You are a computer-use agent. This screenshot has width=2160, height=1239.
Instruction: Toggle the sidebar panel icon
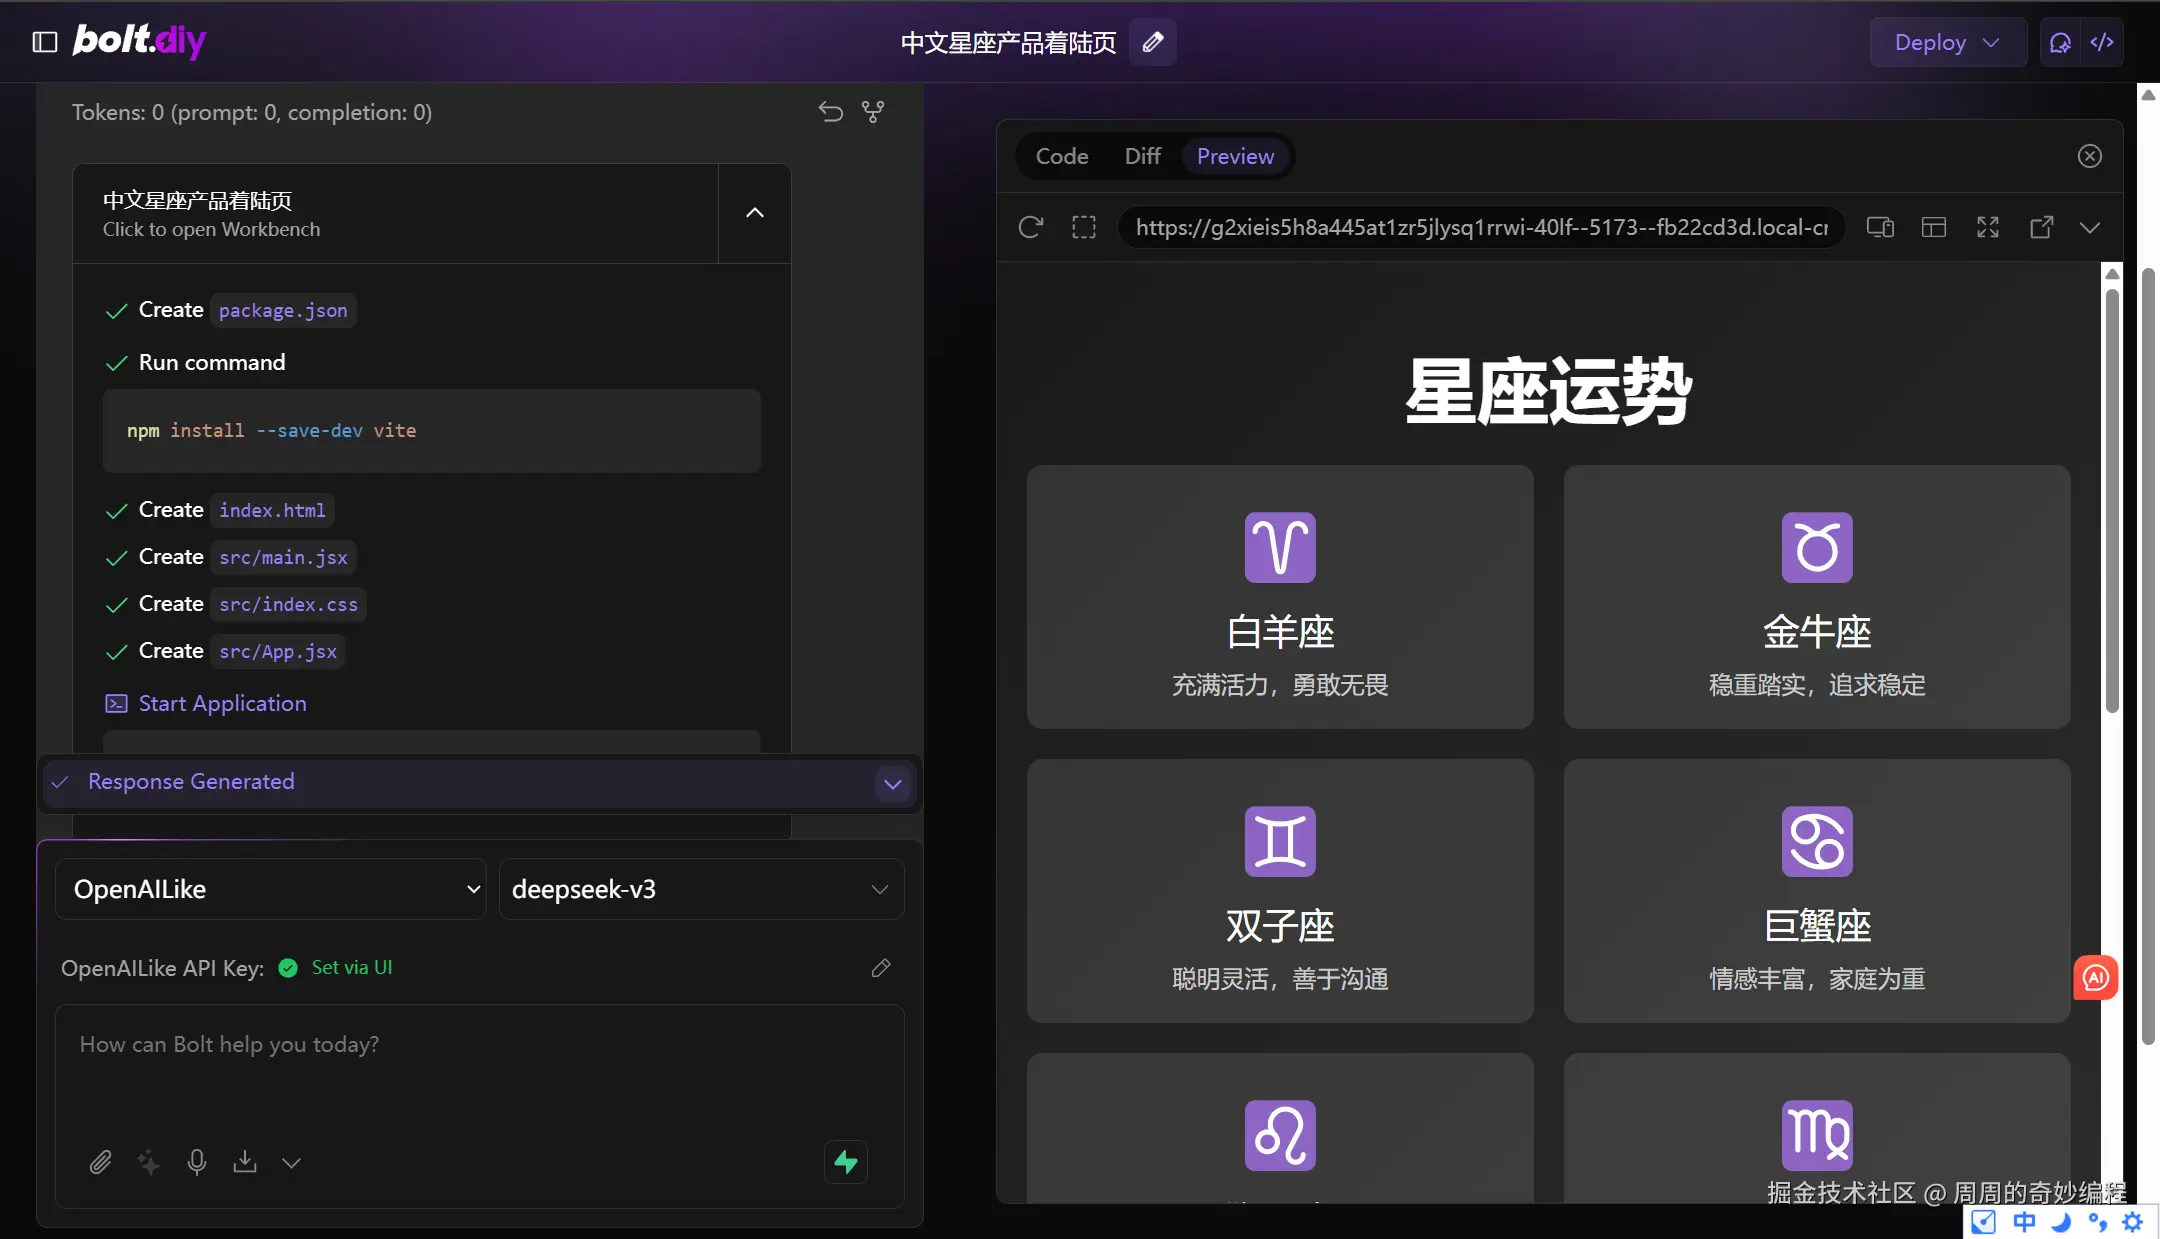45,42
